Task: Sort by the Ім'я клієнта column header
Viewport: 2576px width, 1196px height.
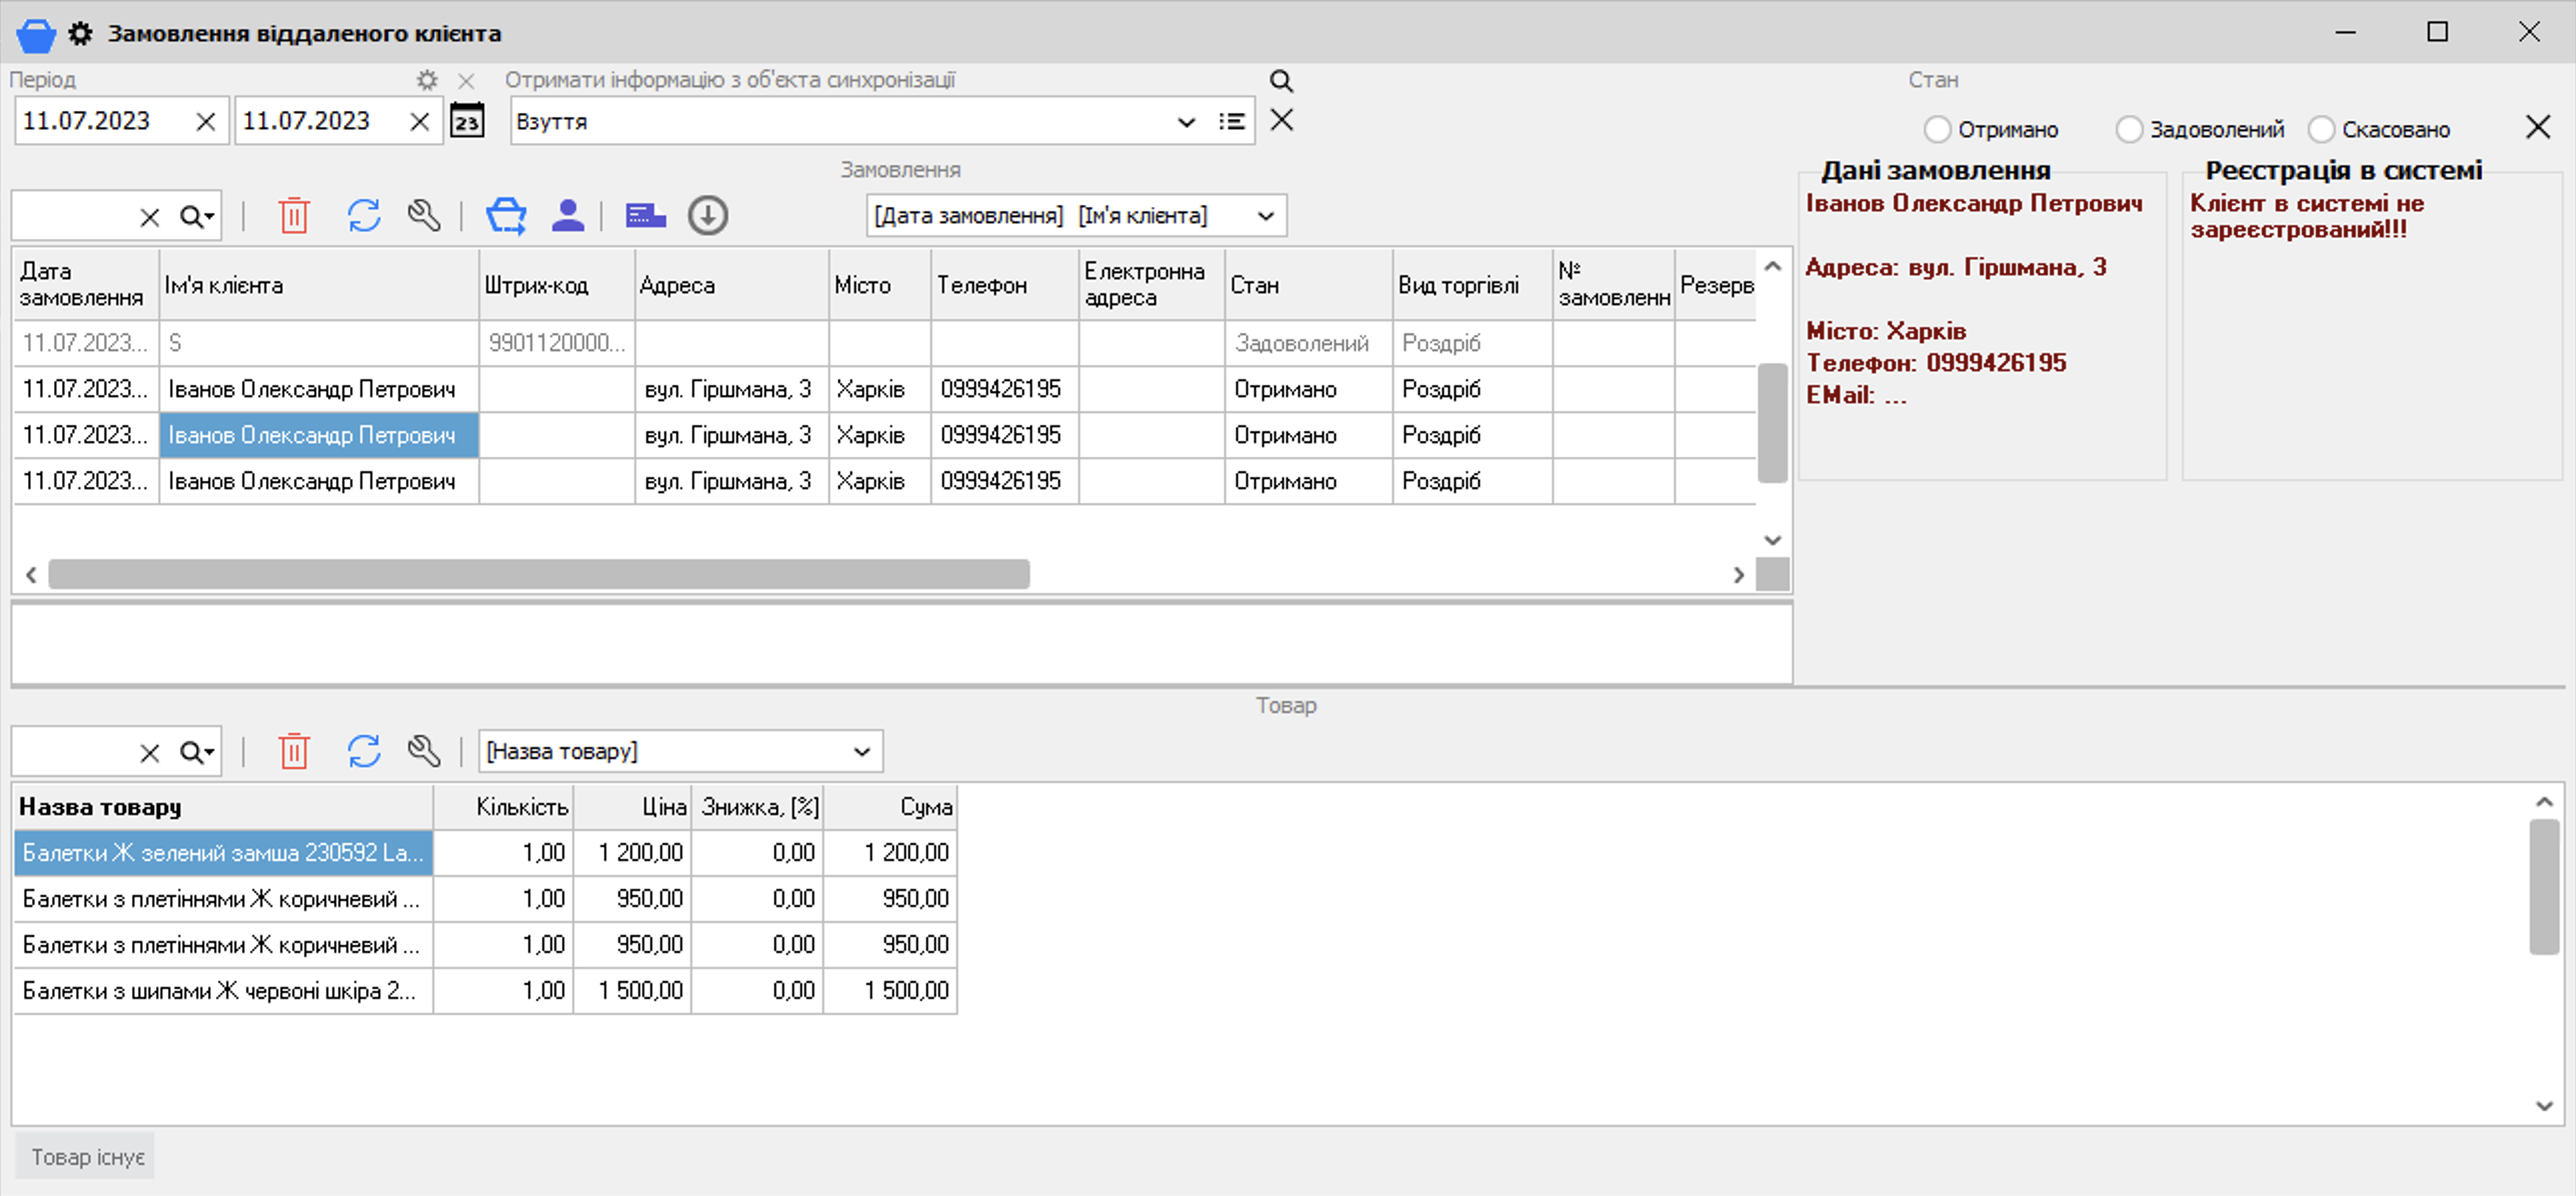Action: pos(318,285)
